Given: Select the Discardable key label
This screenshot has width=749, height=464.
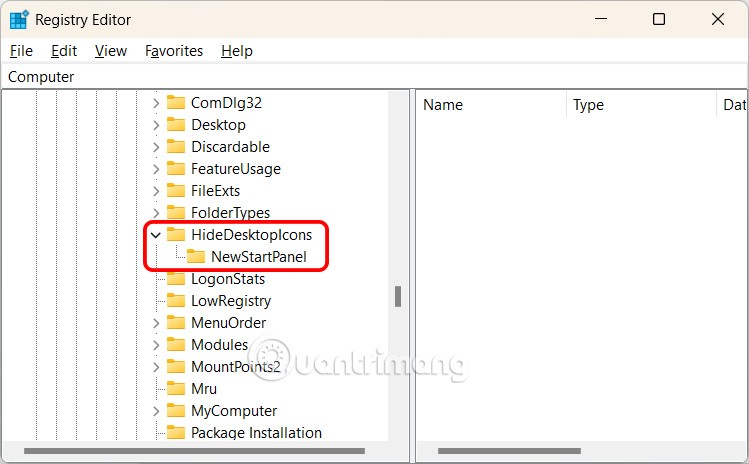Looking at the screenshot, I should (230, 147).
